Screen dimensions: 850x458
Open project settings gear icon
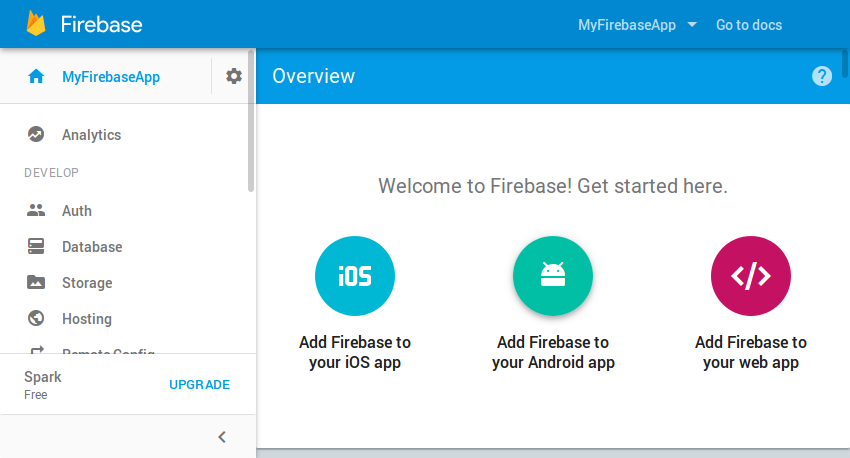point(234,76)
